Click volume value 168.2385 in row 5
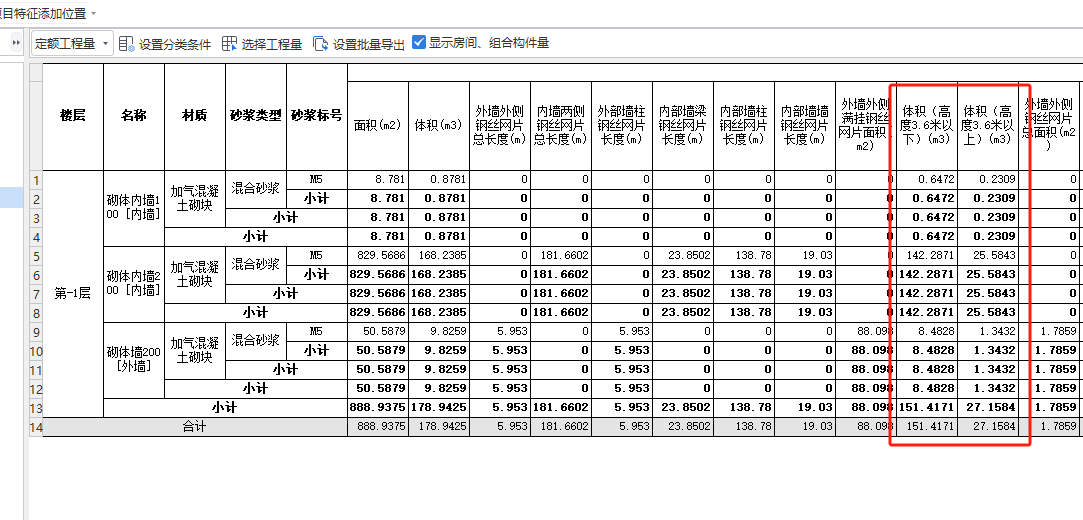 (439, 256)
